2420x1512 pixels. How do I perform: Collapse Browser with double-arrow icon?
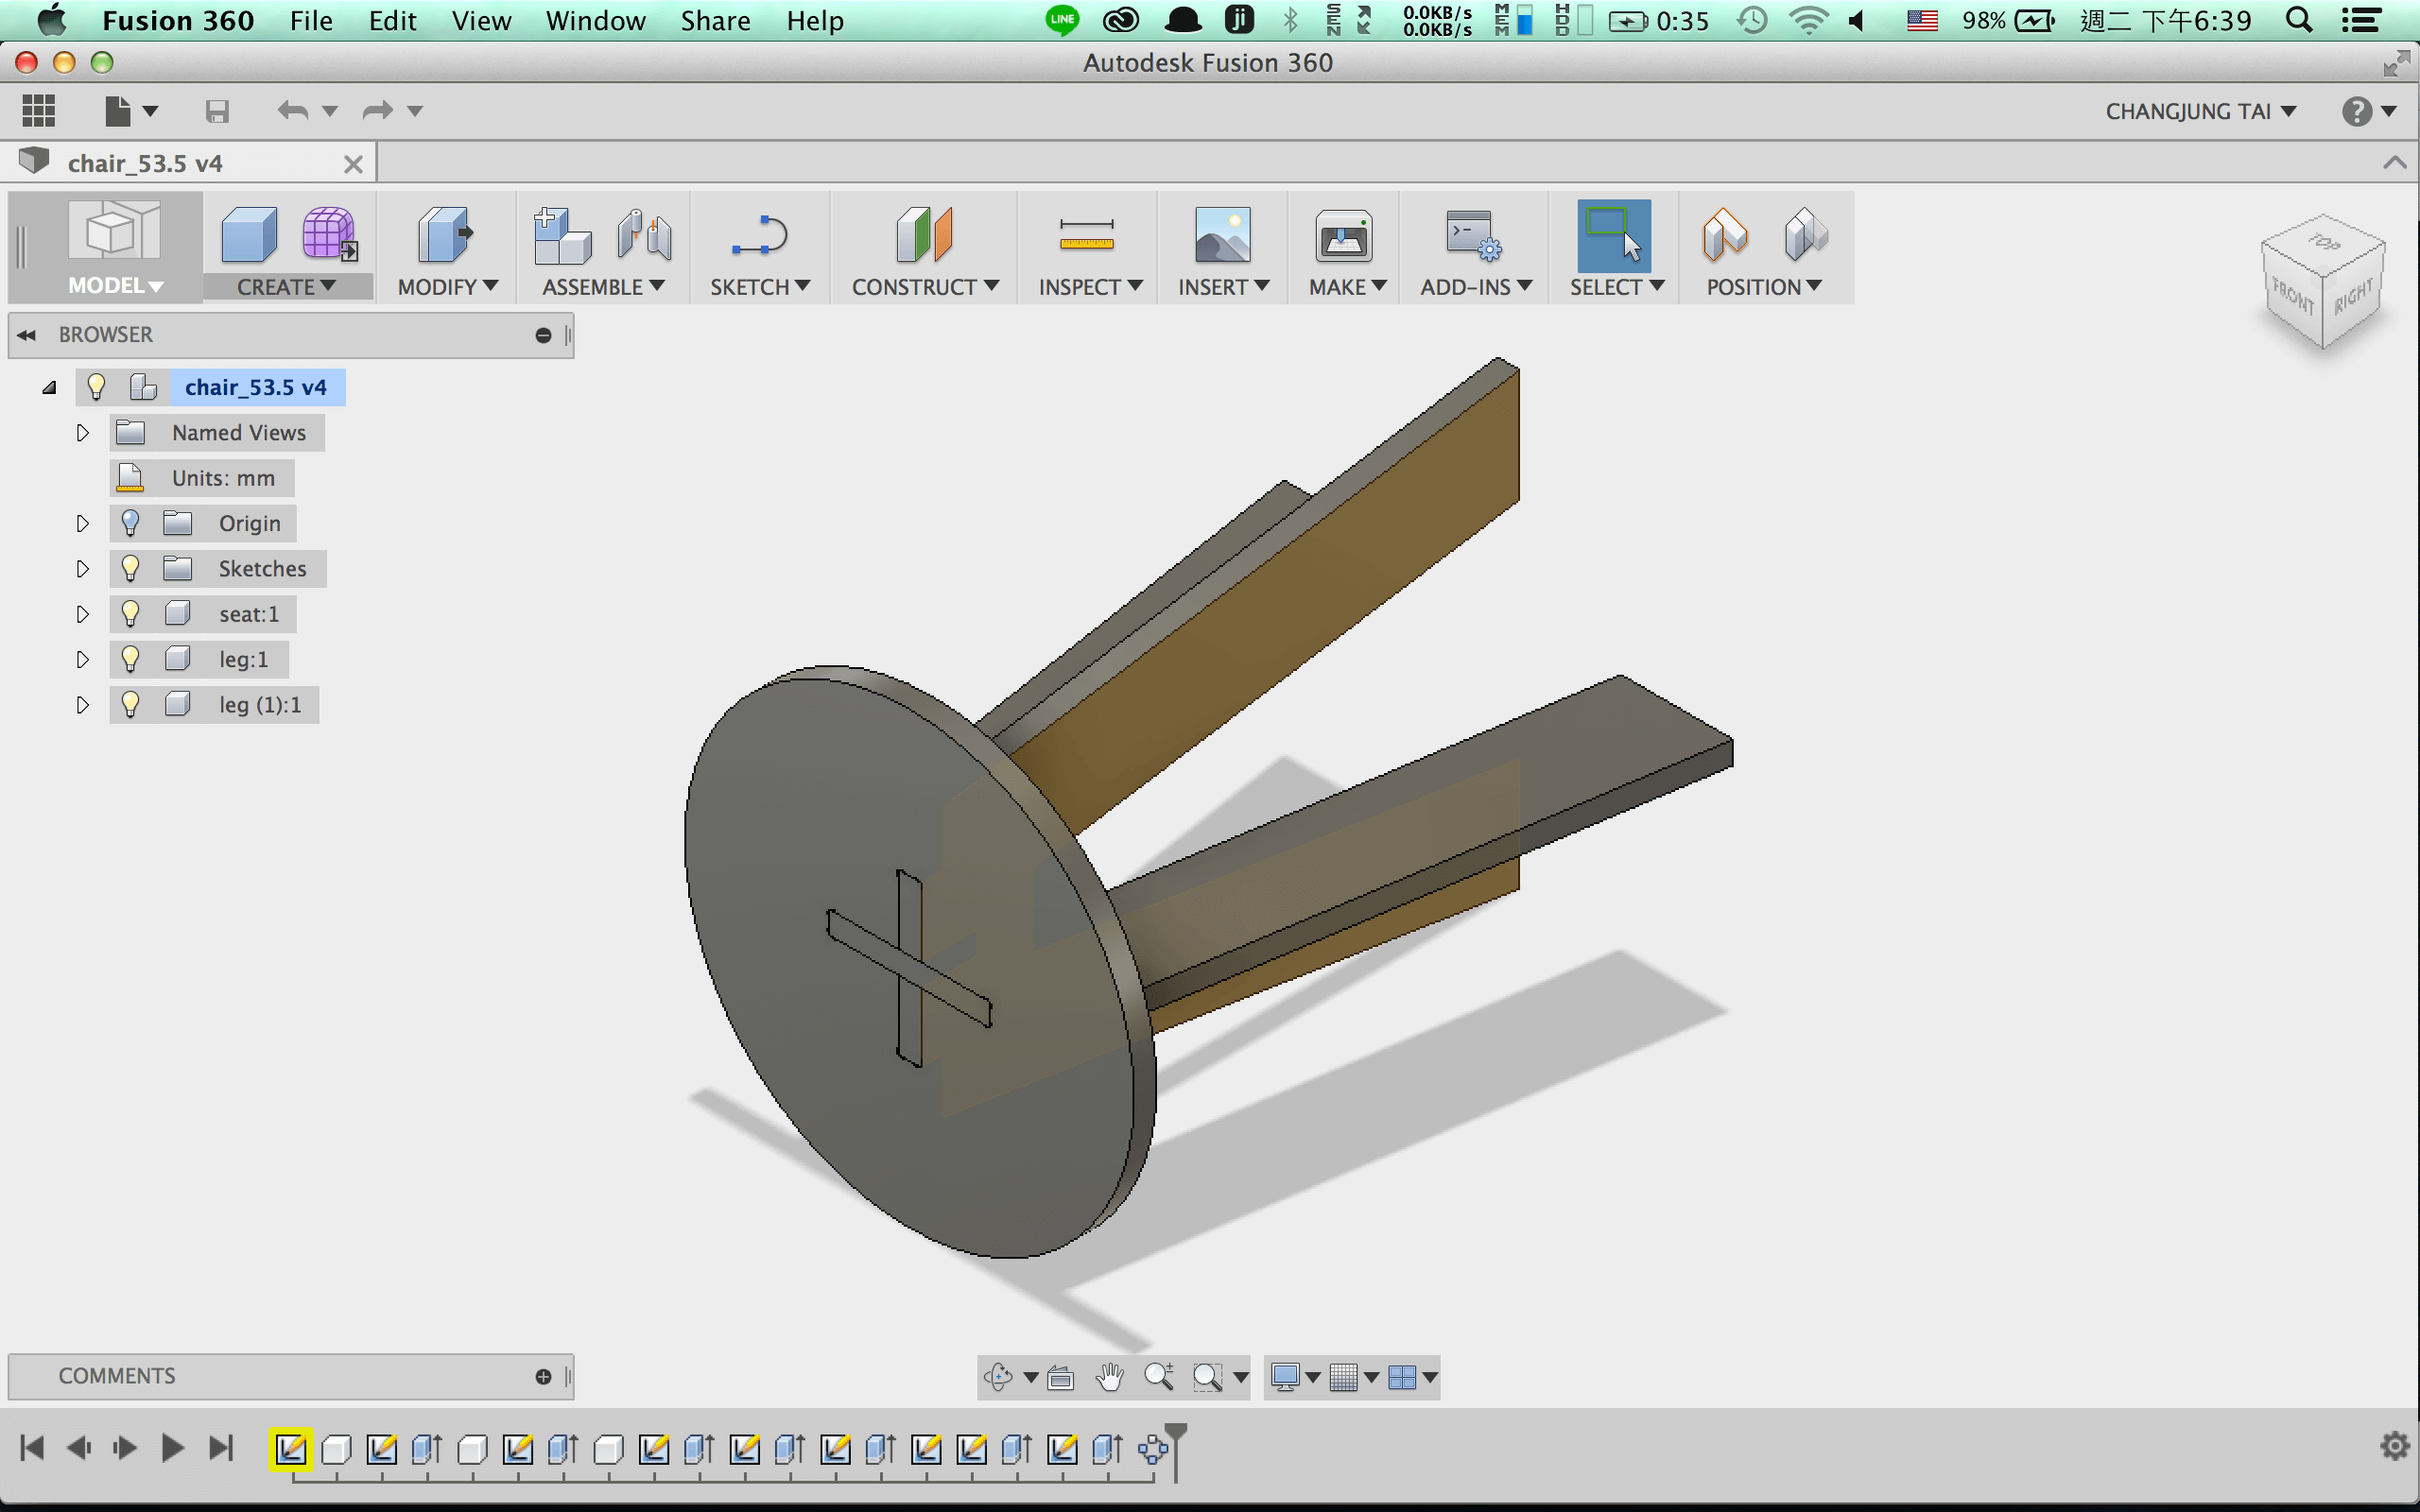click(27, 335)
